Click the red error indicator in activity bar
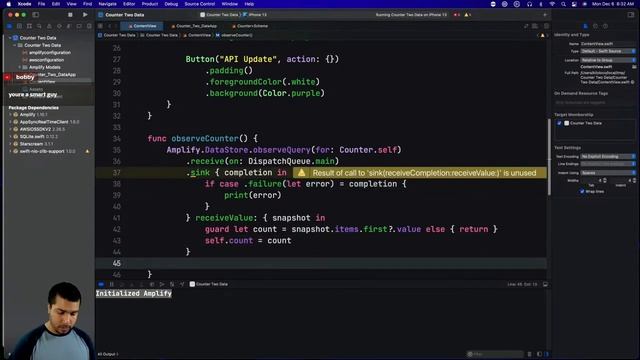 tap(457, 15)
